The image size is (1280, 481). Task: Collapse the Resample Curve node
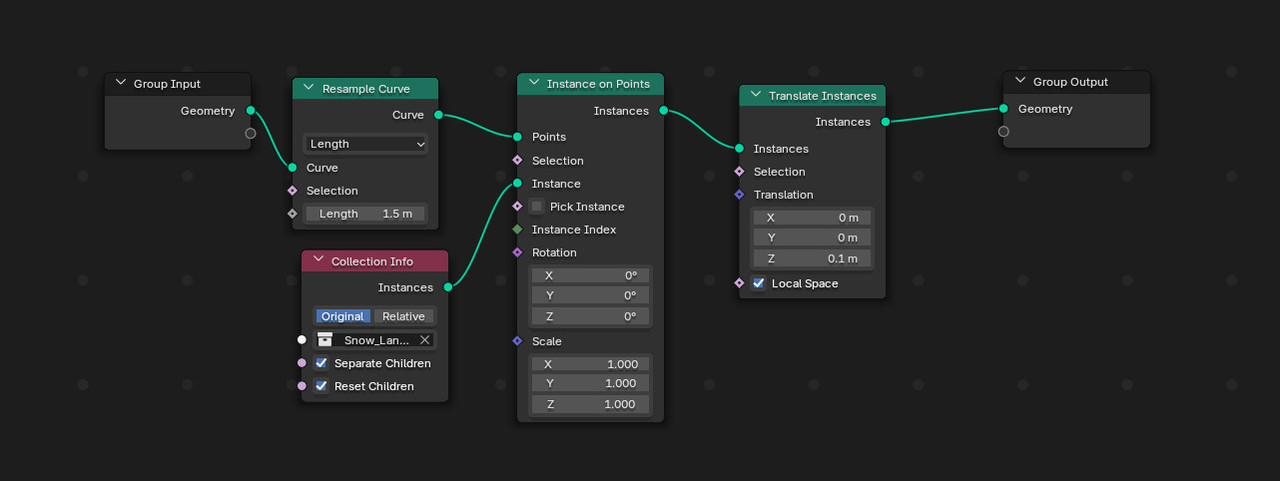pos(309,89)
